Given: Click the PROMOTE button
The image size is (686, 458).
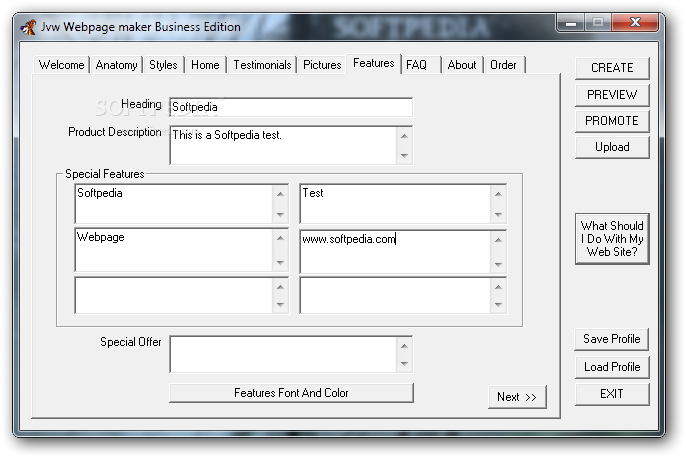Looking at the screenshot, I should [x=612, y=121].
